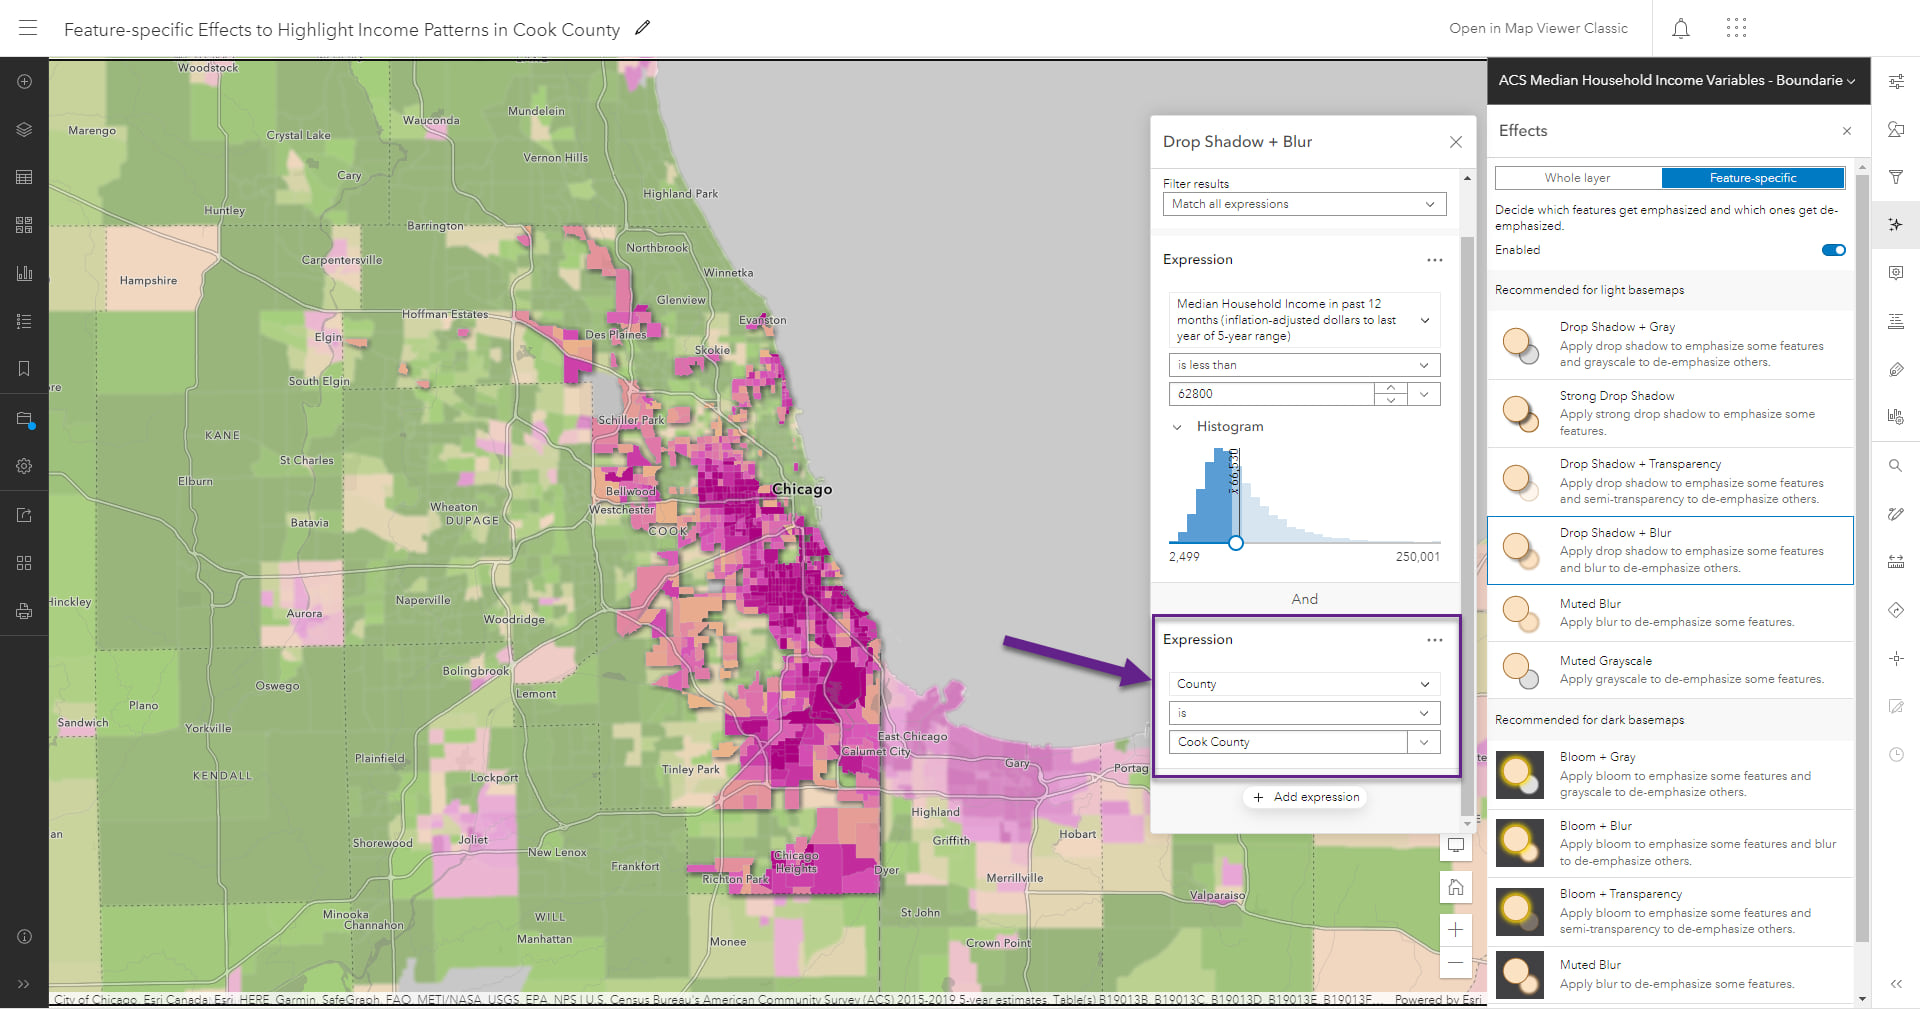Open the Charts icon in the dark sidebar

(24, 273)
